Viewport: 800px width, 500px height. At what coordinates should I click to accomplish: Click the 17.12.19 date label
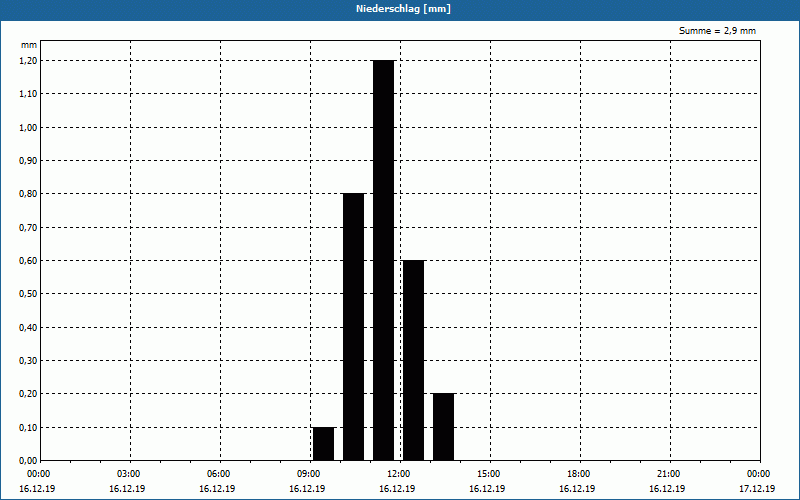(x=757, y=489)
